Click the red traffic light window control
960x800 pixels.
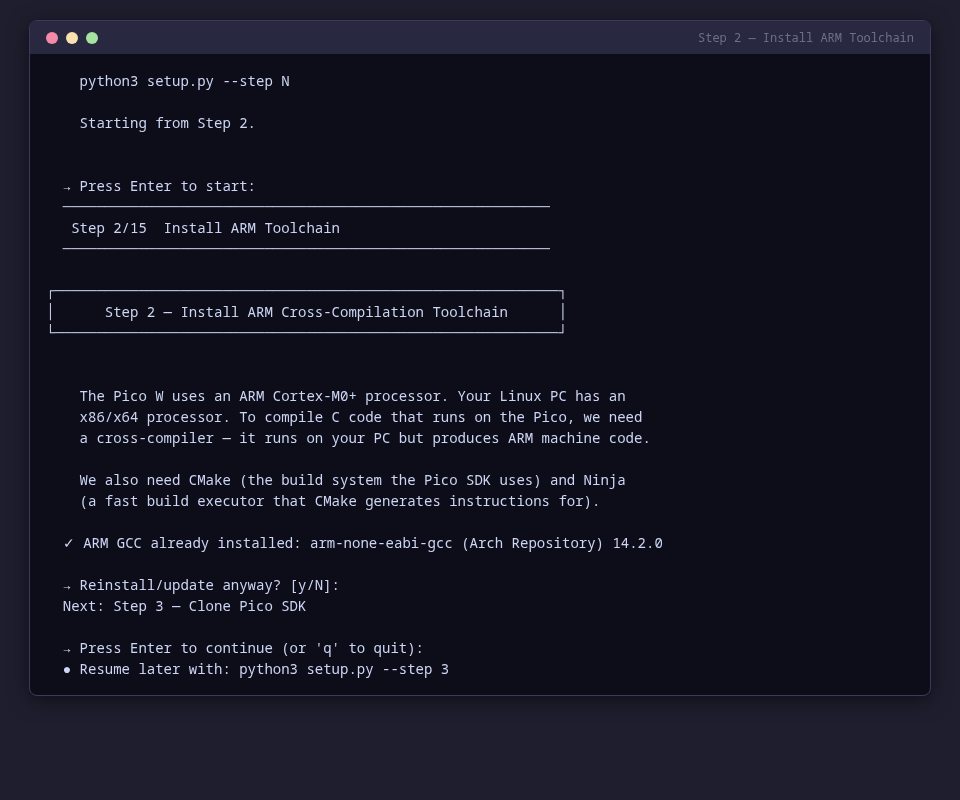coord(52,38)
